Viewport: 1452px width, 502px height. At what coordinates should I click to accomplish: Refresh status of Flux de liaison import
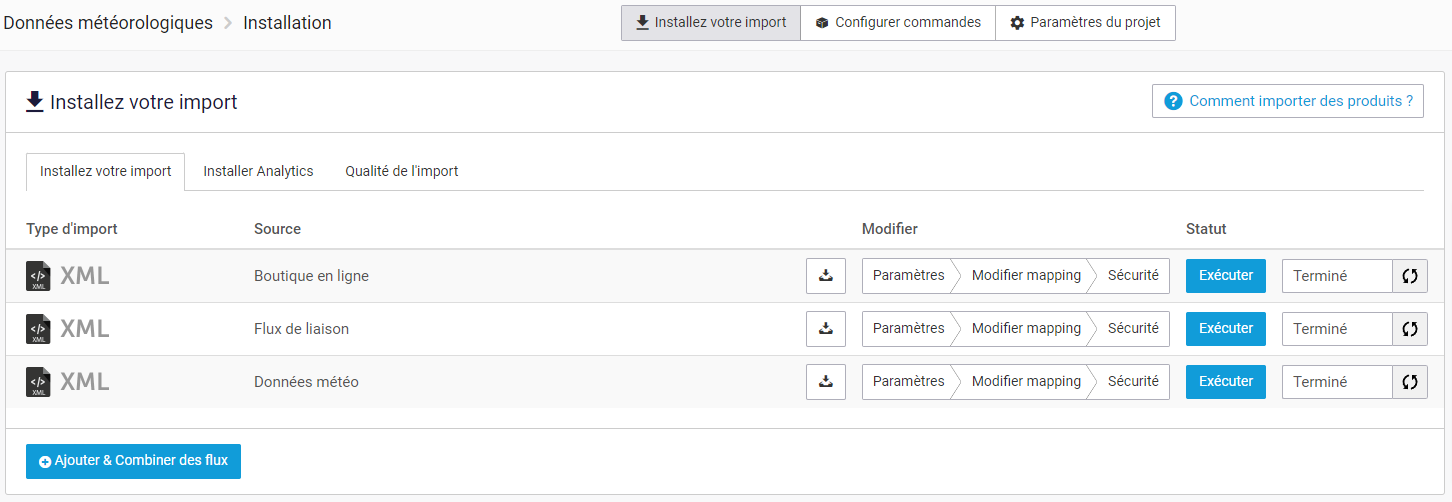(x=1410, y=329)
